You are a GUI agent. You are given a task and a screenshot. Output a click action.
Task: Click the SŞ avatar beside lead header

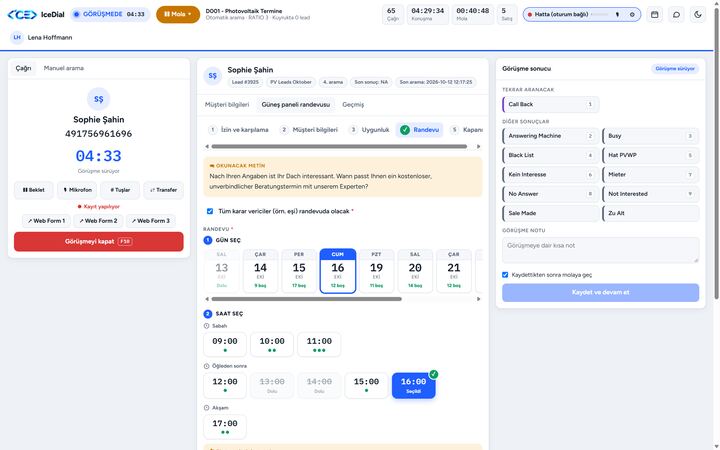(213, 76)
